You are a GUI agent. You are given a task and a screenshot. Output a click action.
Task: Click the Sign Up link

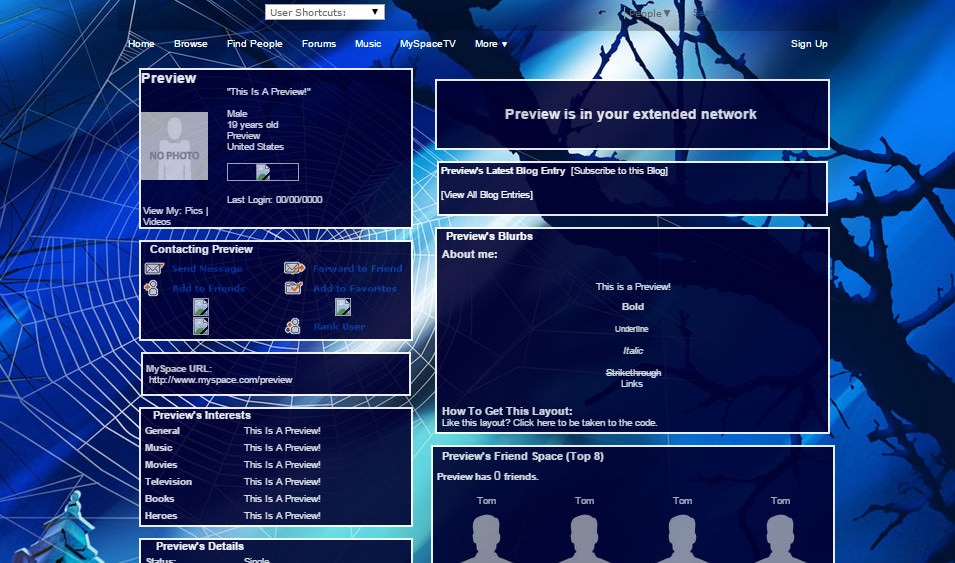pyautogui.click(x=809, y=44)
